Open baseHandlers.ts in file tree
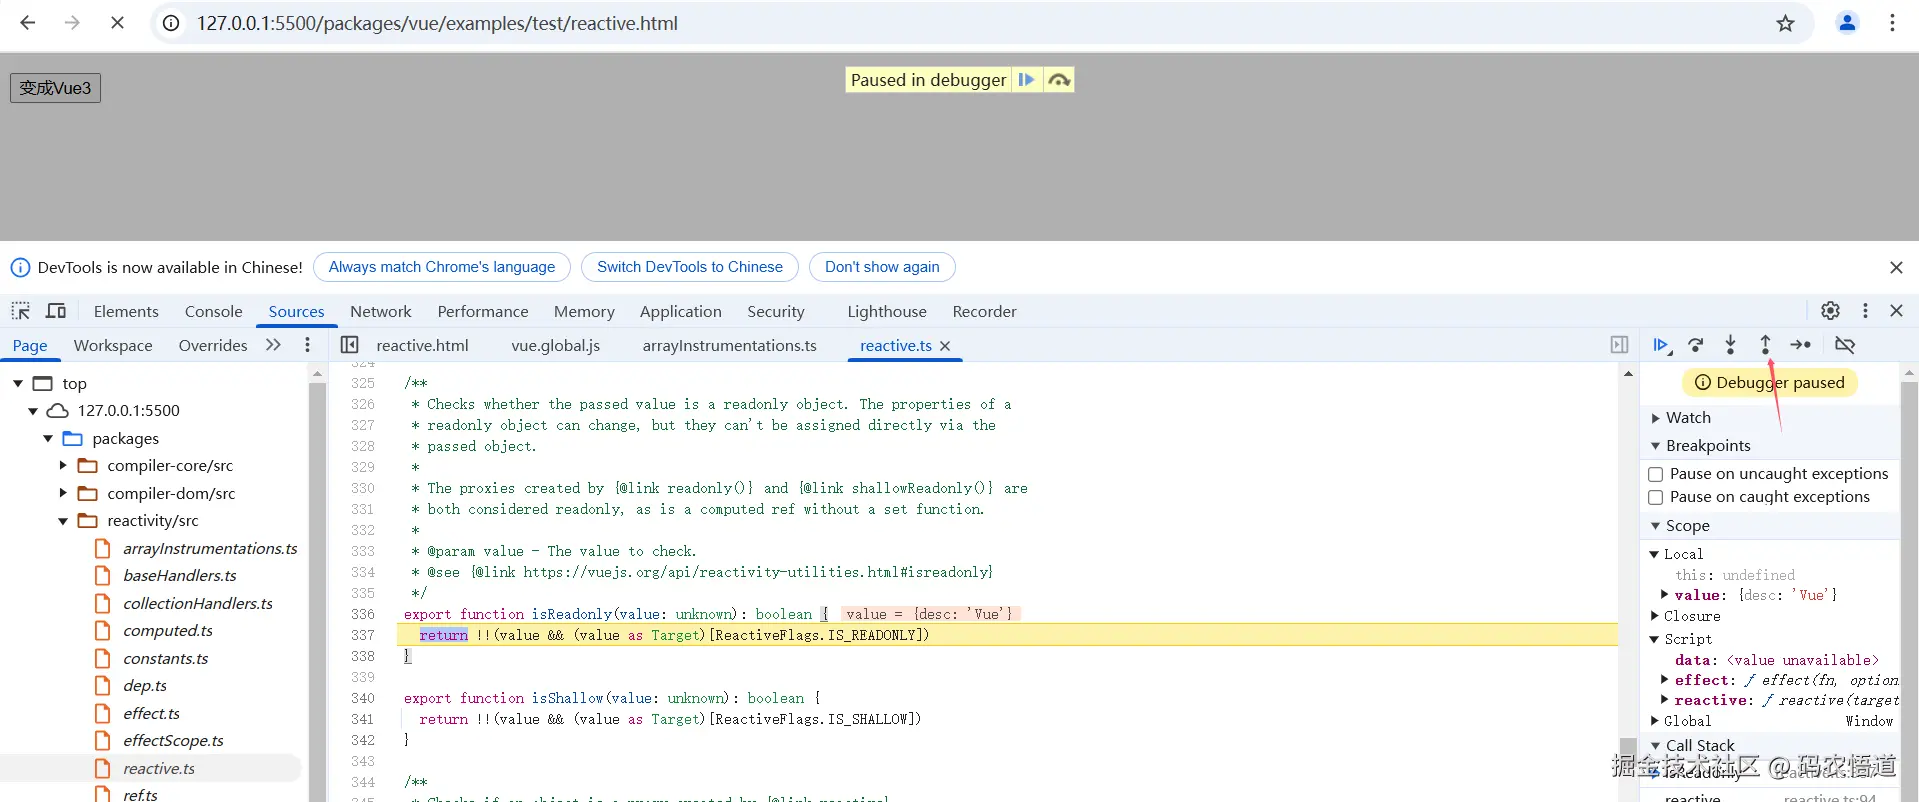This screenshot has height=802, width=1919. [179, 576]
